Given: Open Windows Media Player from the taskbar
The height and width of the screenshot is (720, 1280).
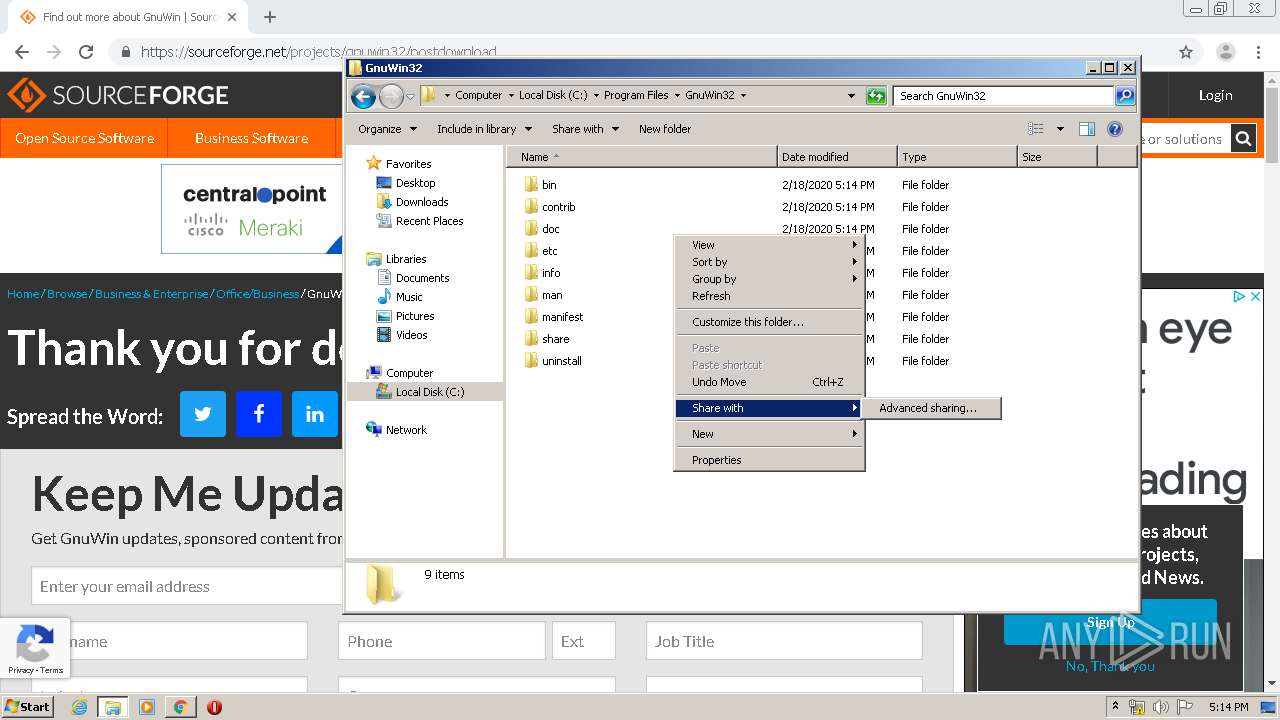Looking at the screenshot, I should click(x=147, y=707).
